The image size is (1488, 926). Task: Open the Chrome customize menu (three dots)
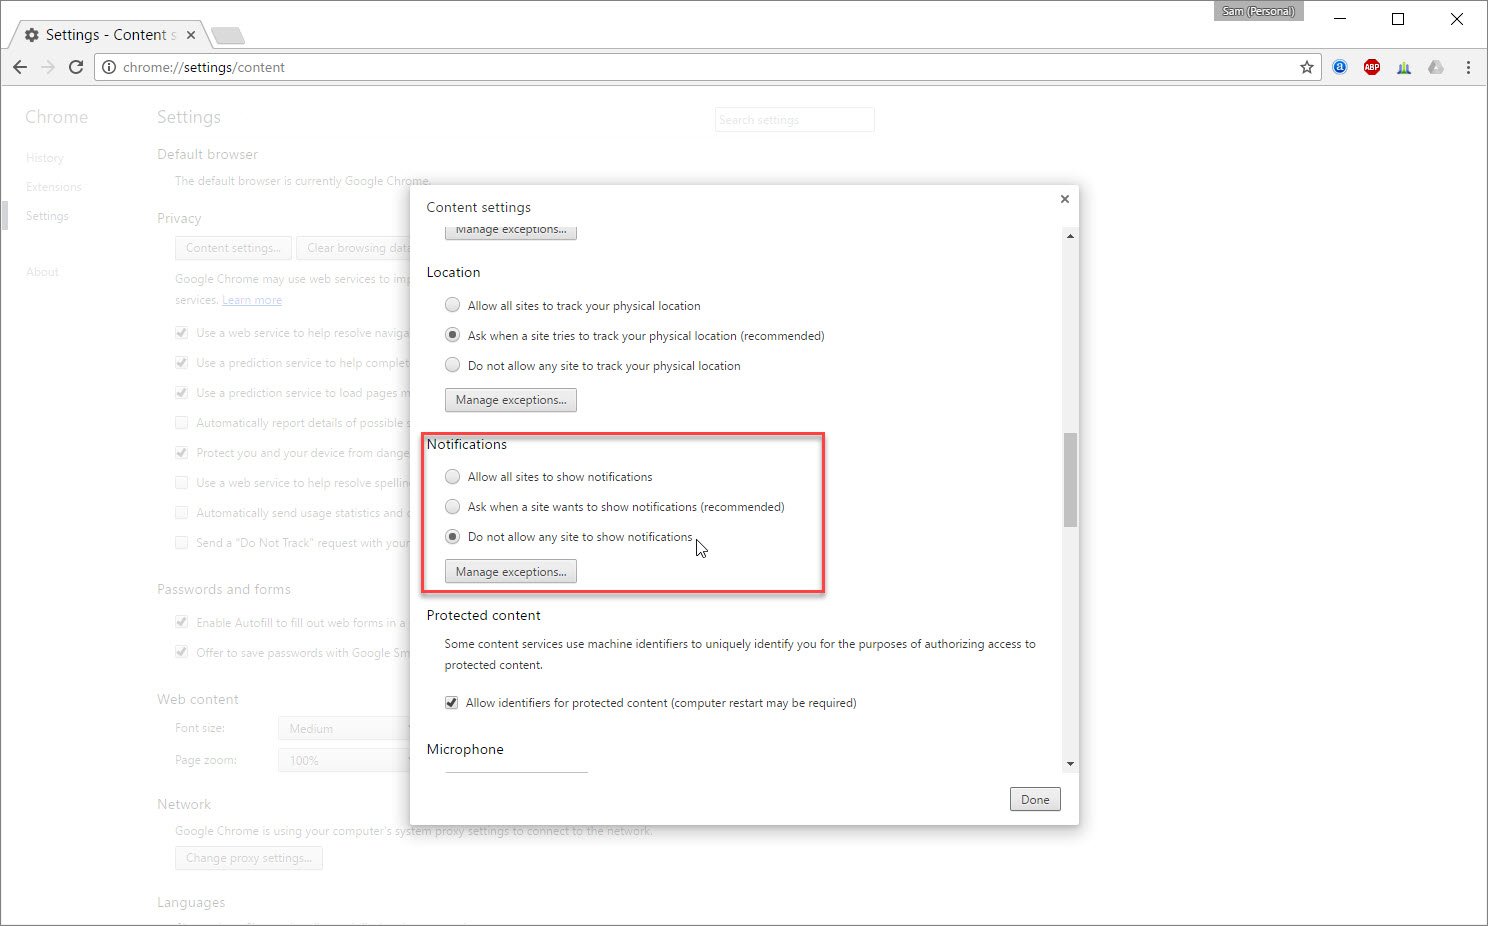[1467, 67]
